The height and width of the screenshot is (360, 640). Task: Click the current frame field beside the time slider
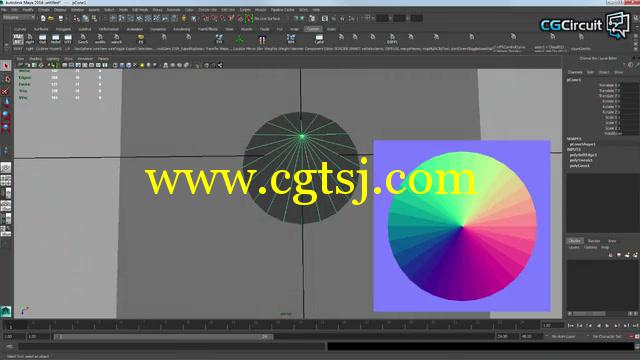pos(552,325)
